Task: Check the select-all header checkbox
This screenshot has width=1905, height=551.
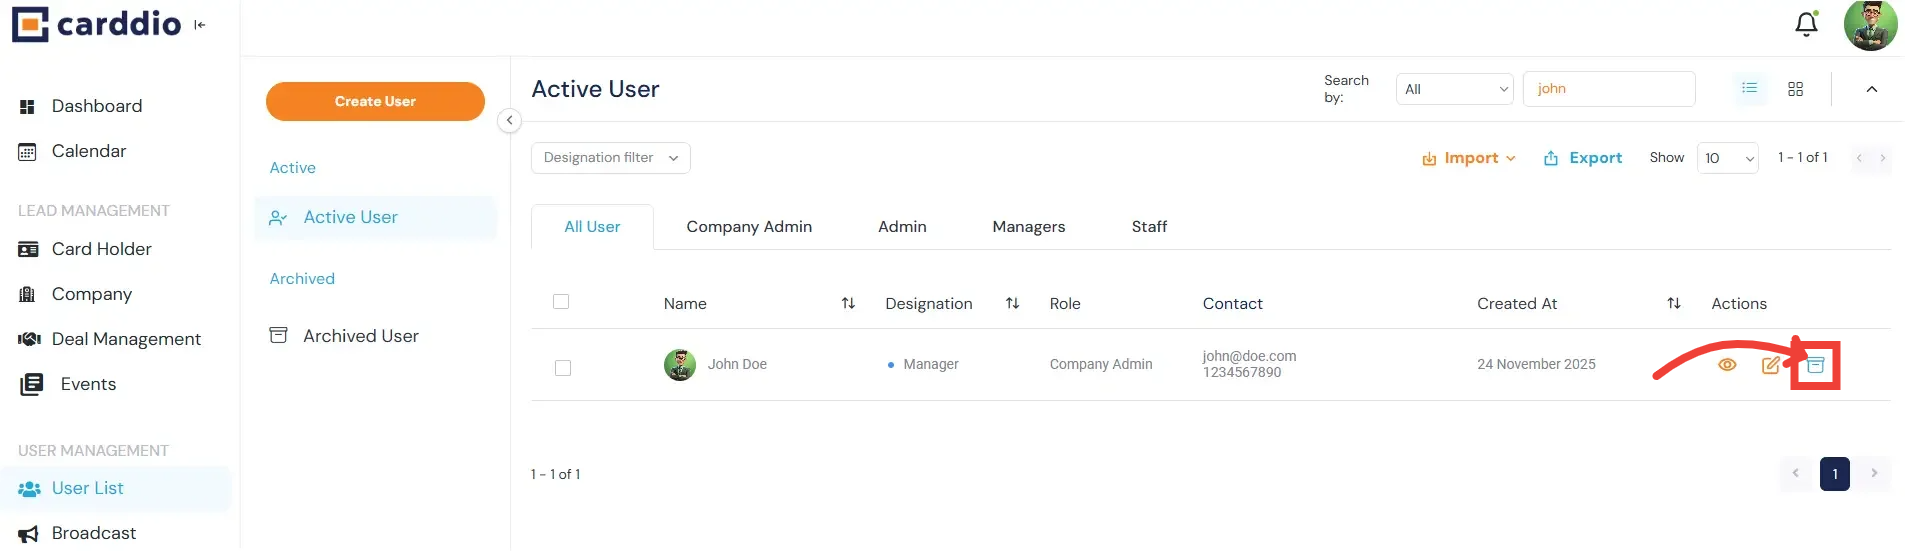Action: point(561,302)
